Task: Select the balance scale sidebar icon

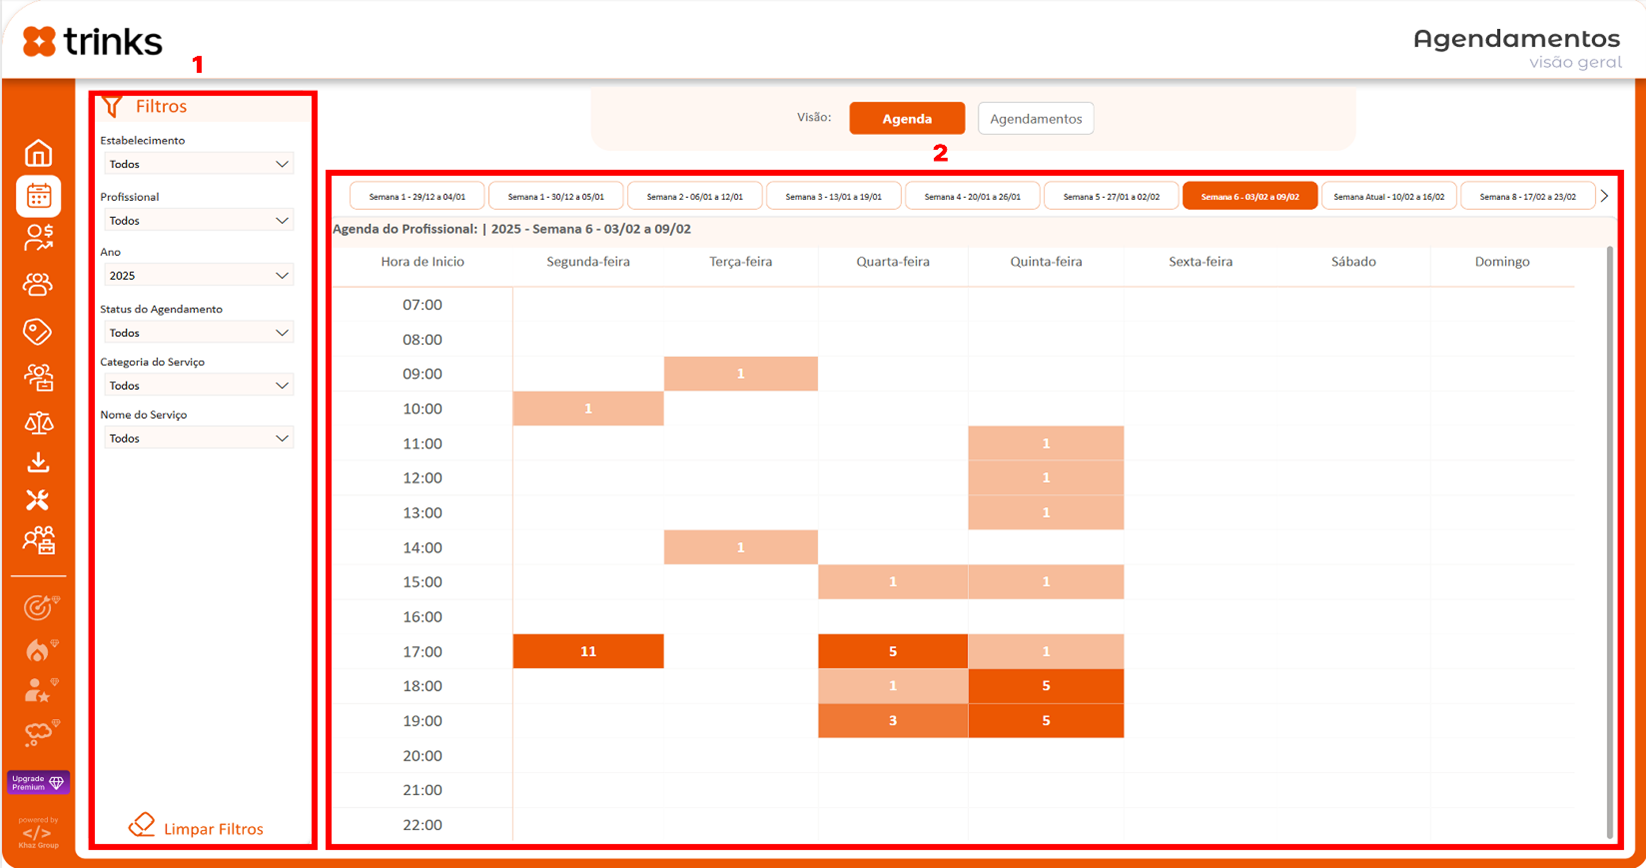Action: point(38,423)
